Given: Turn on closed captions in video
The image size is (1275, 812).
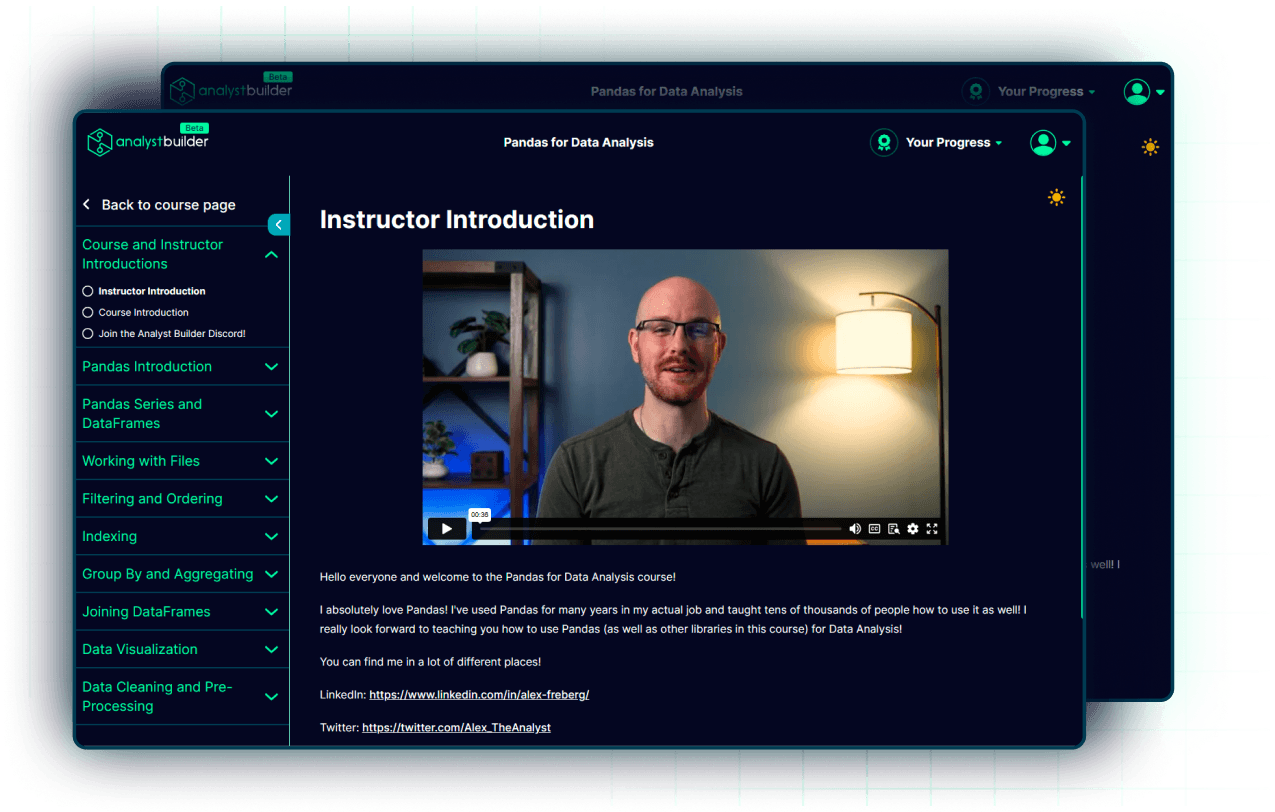Looking at the screenshot, I should click(874, 529).
